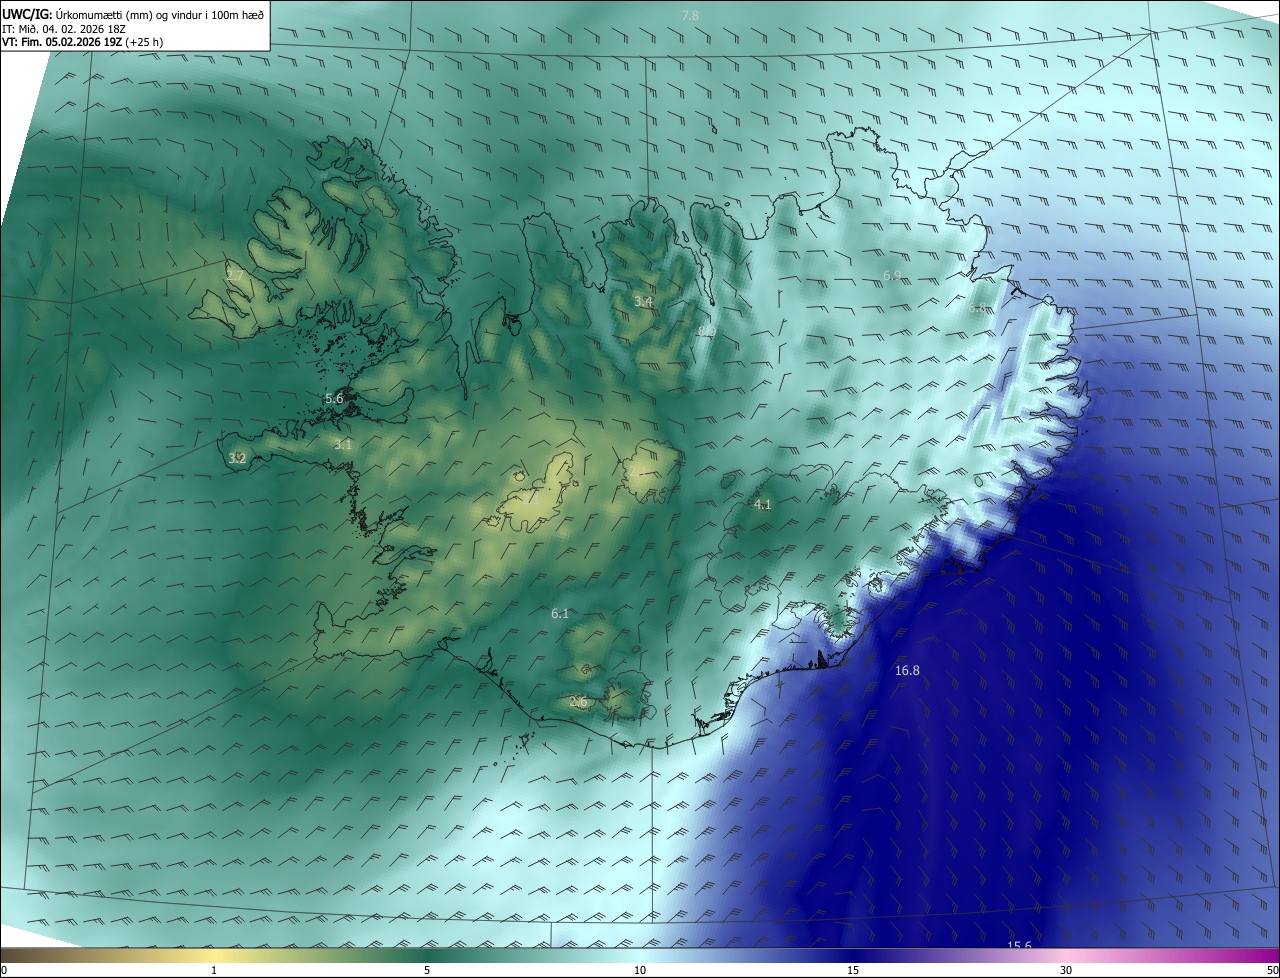
Task: Select the 15.6 value label at the bottom edge
Action: tap(1019, 945)
